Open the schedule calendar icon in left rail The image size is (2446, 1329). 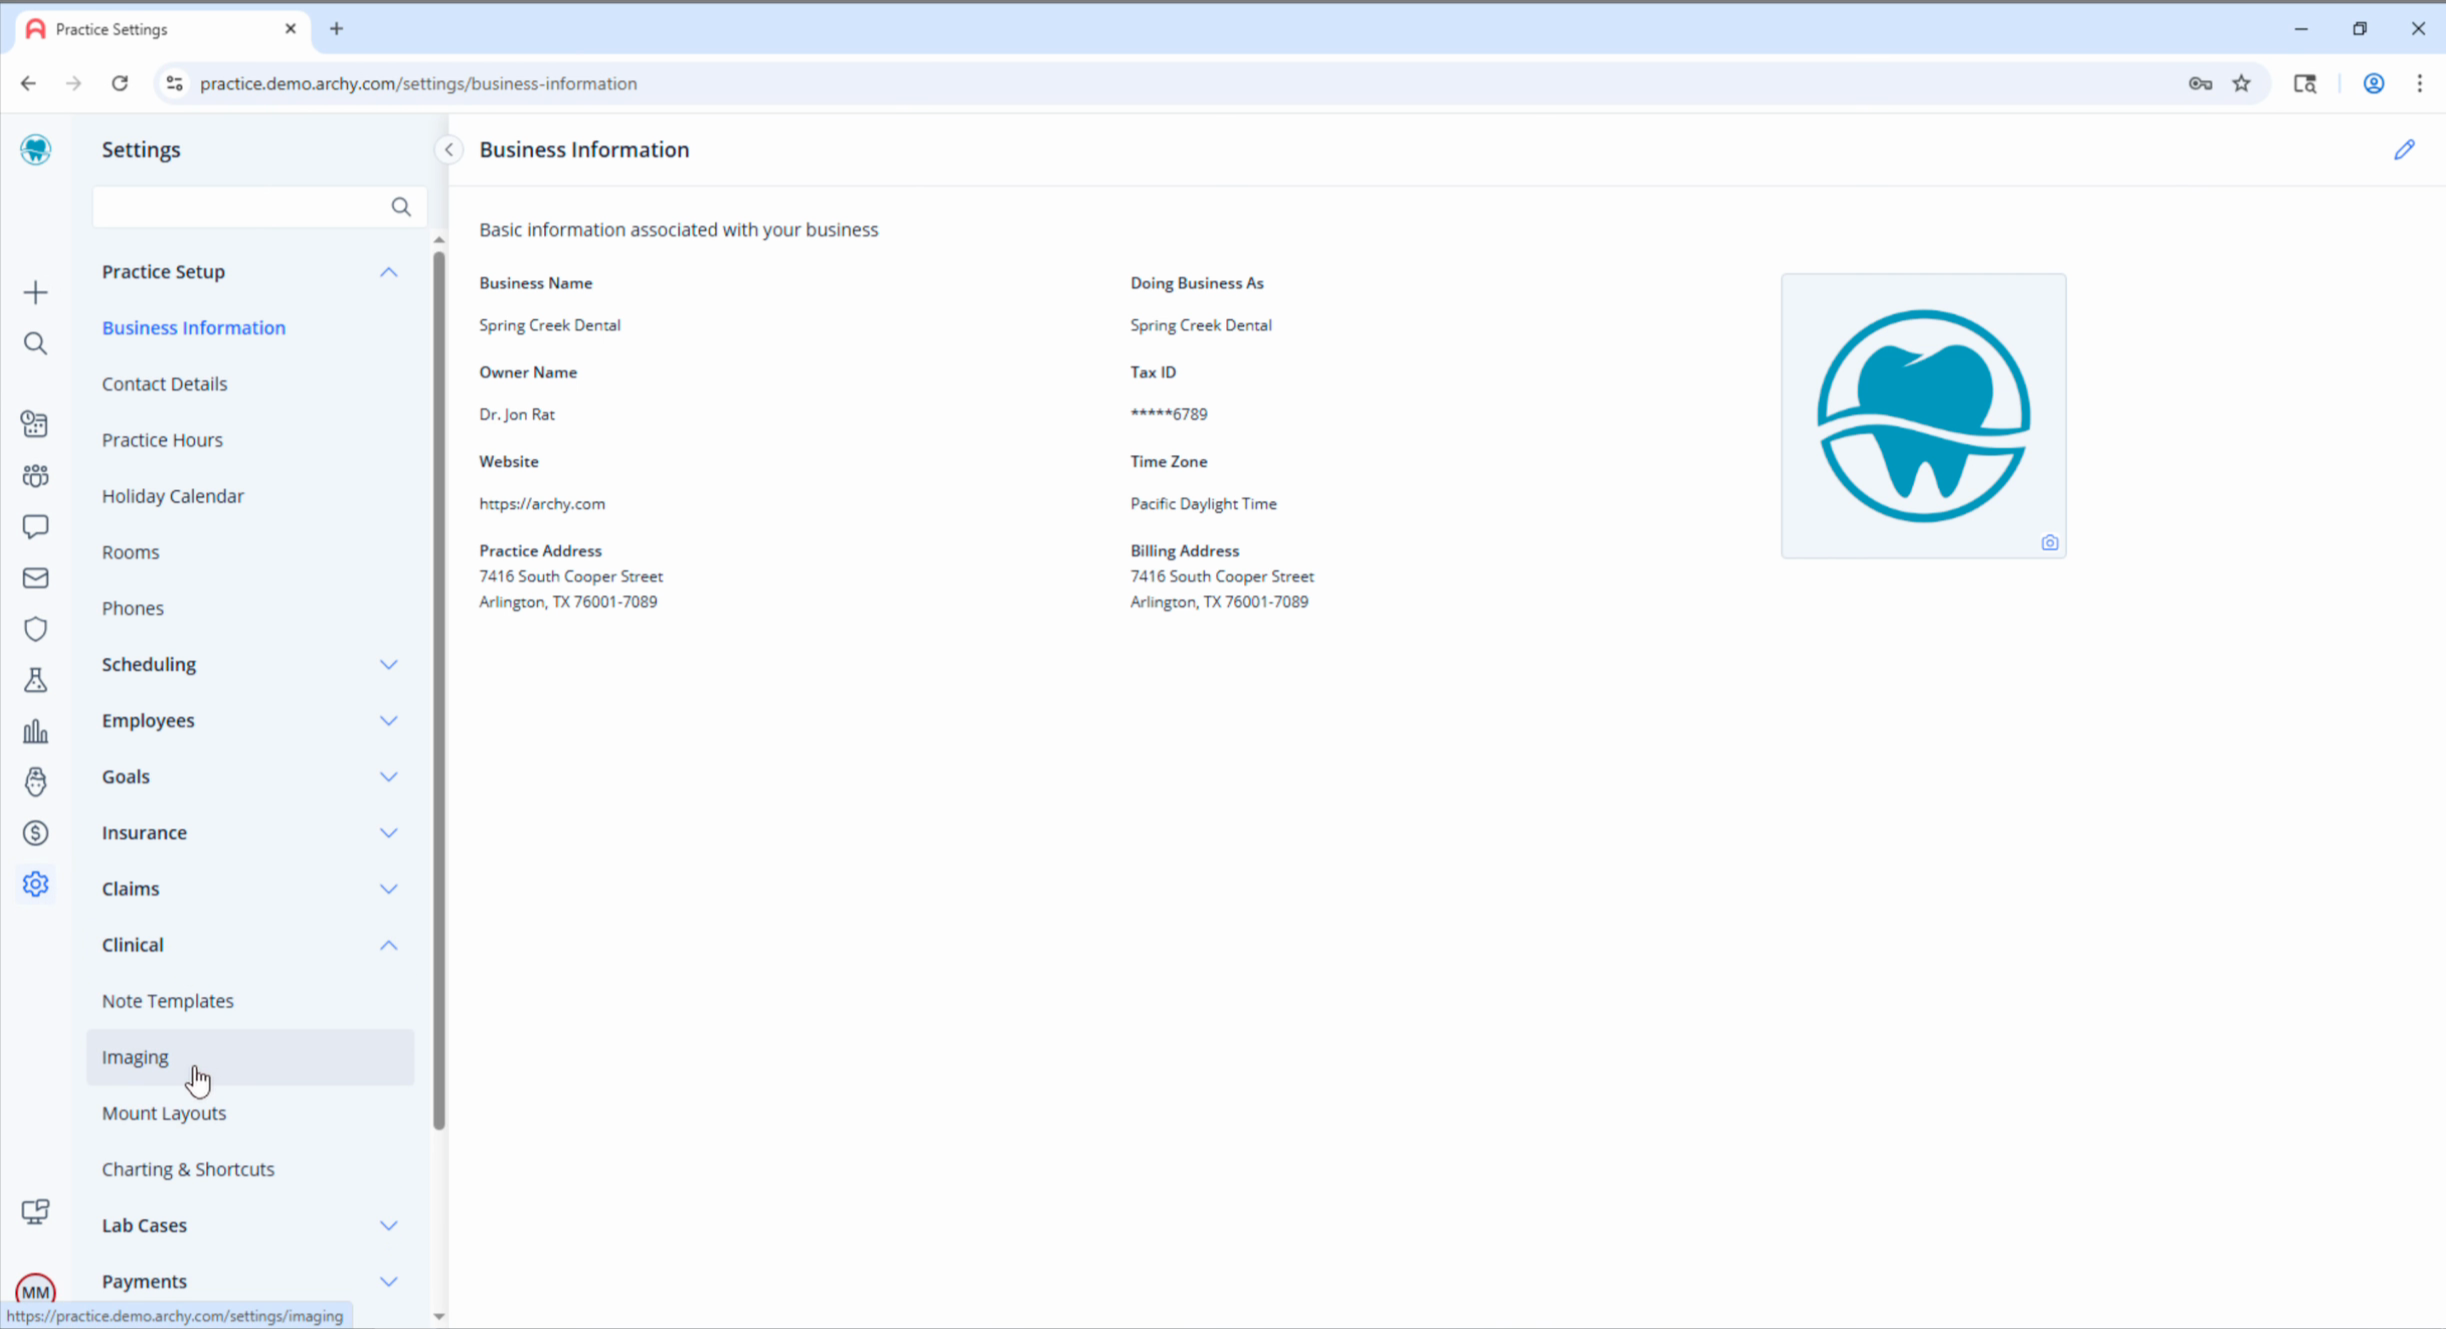(x=36, y=424)
